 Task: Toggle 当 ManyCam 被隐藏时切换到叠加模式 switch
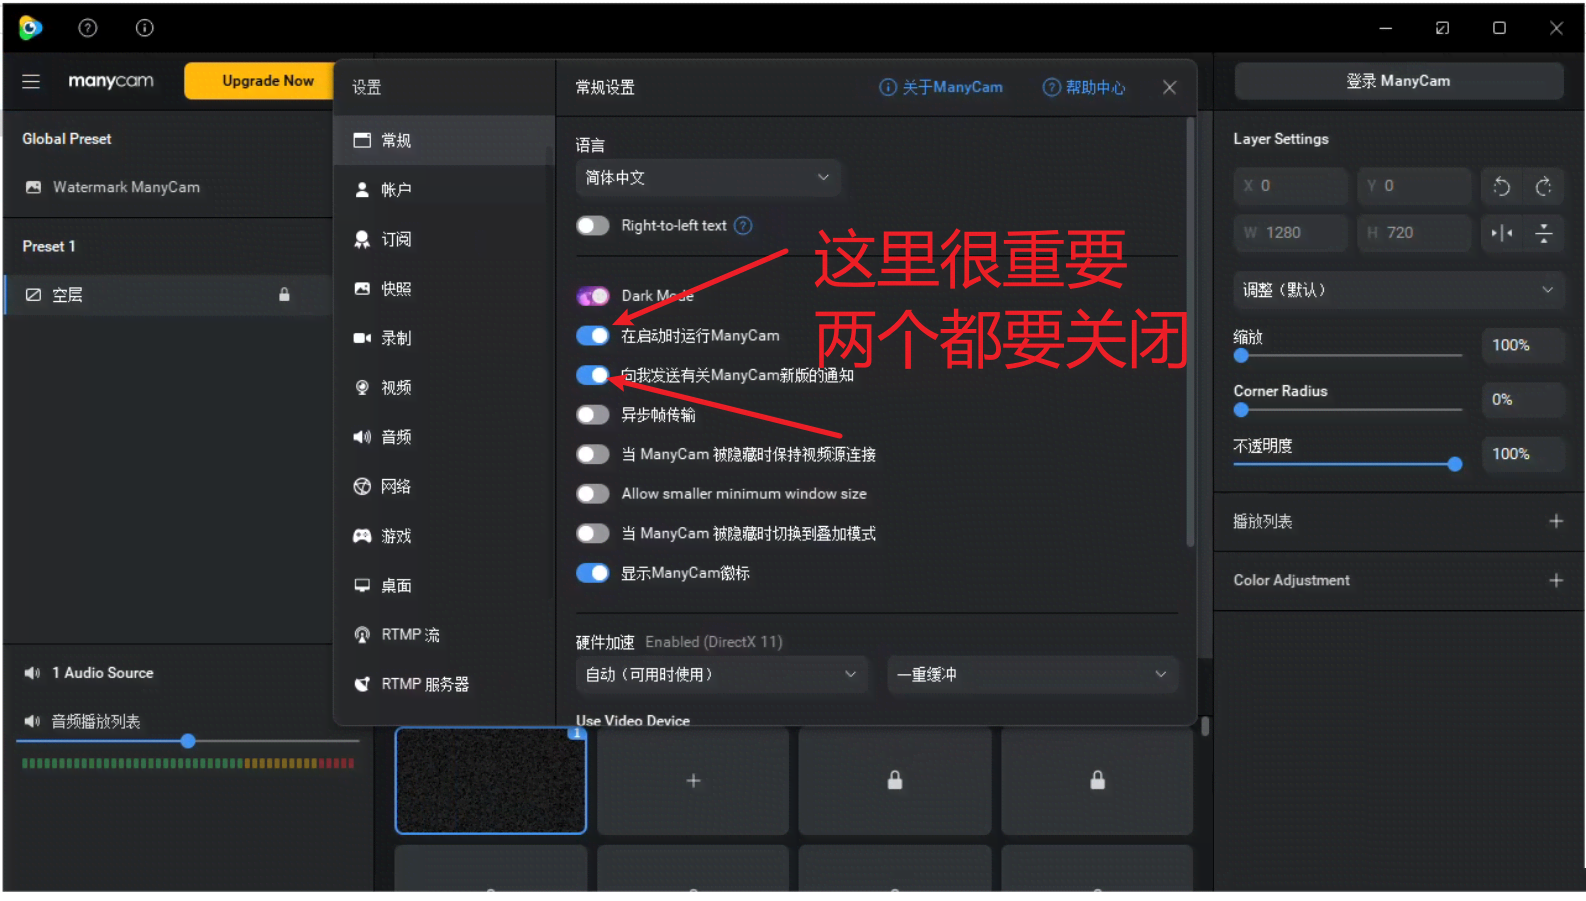pyautogui.click(x=593, y=533)
